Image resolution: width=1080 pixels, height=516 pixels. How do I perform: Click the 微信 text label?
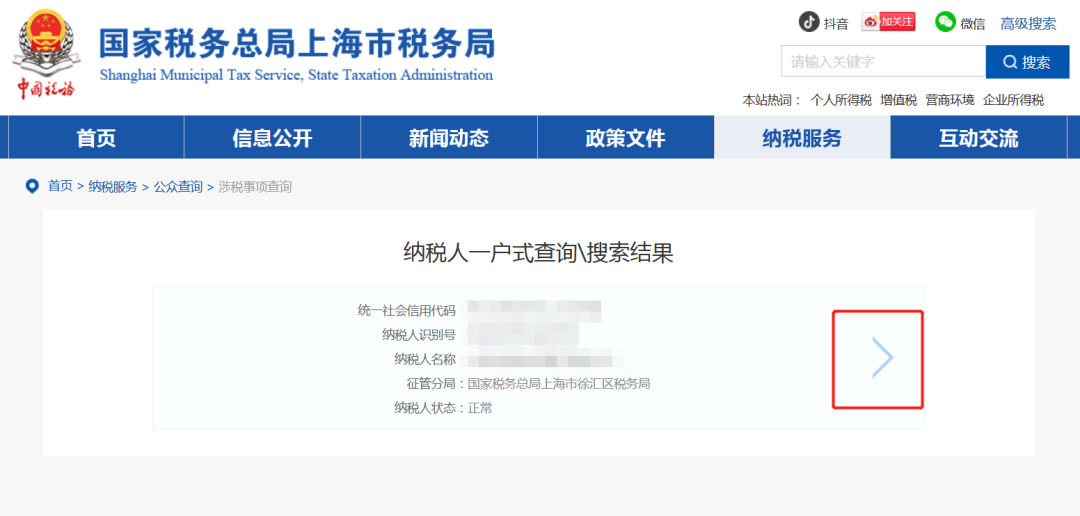point(973,24)
